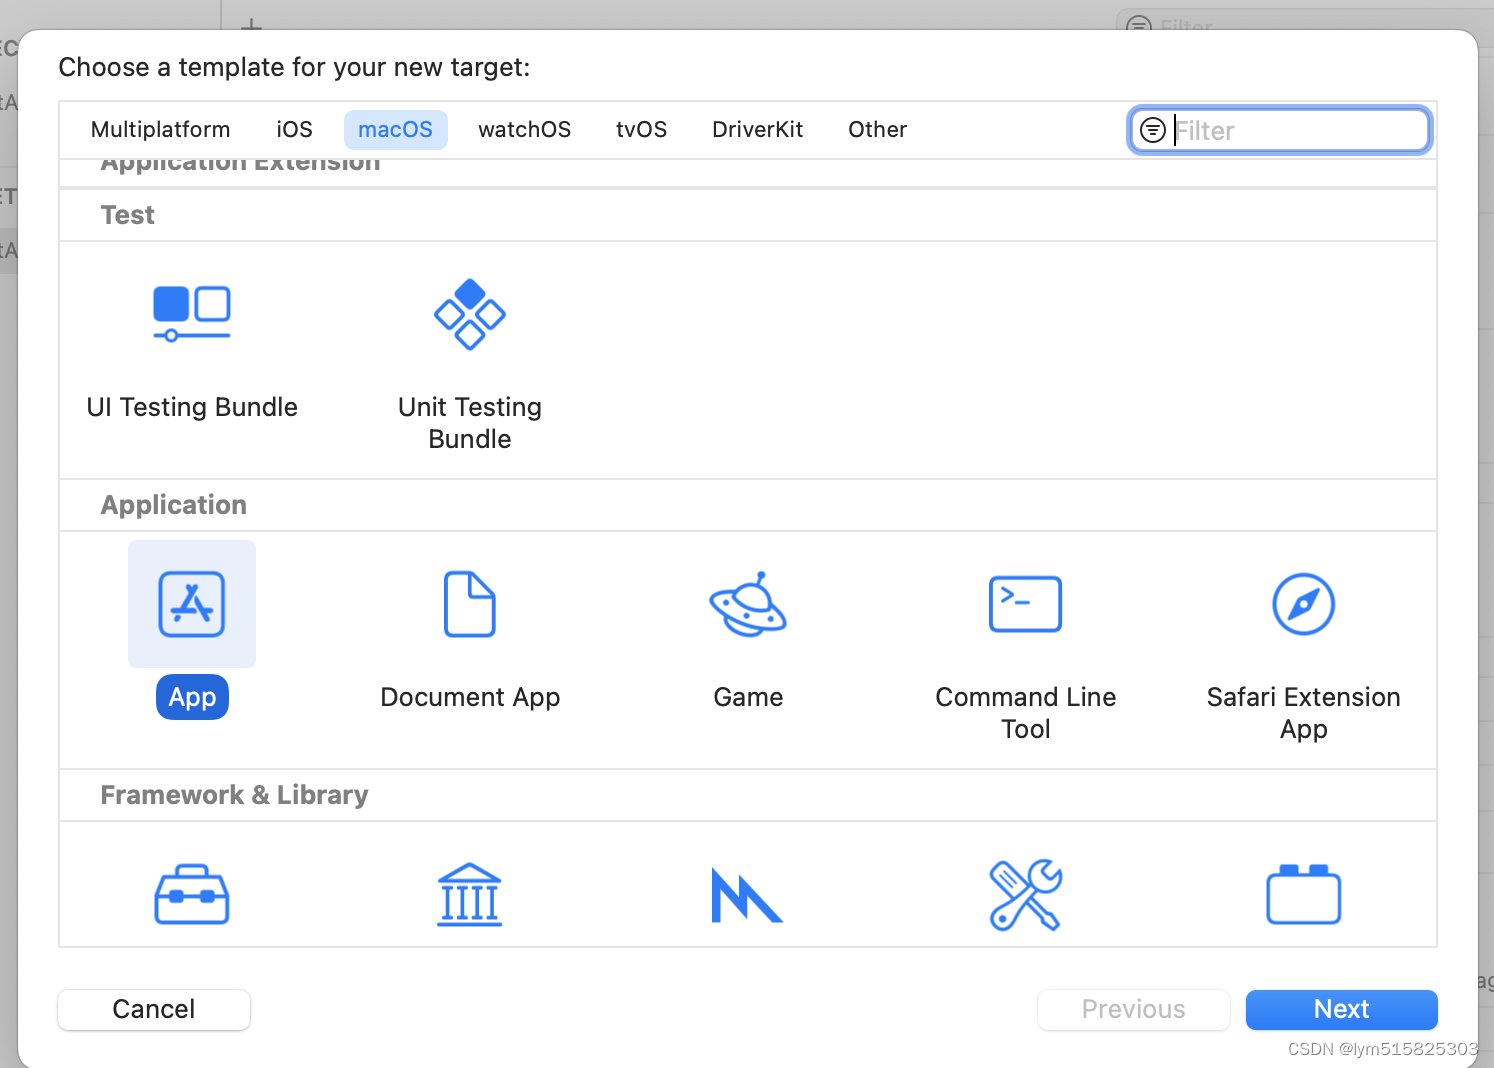Select the XPC Service tools icon
This screenshot has height=1068, width=1494.
tap(1025, 893)
